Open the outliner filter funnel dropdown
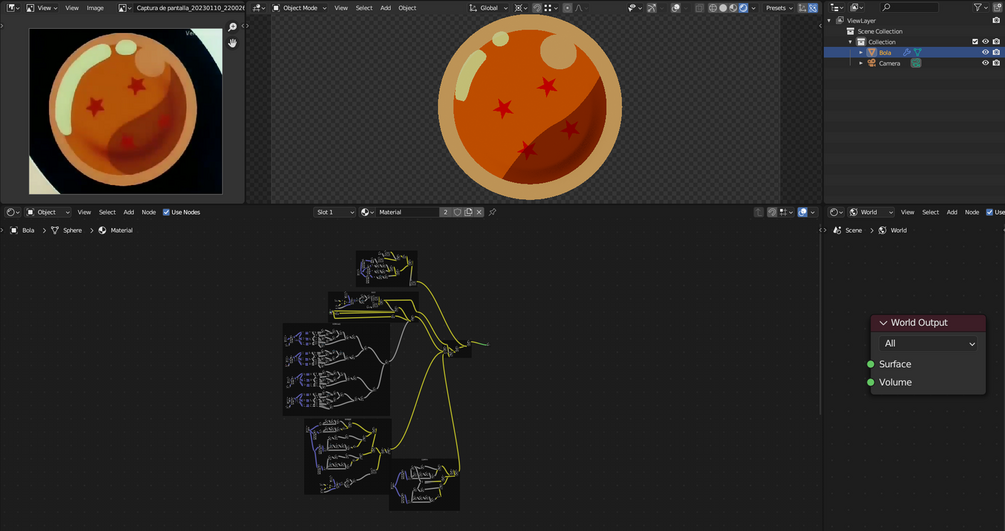 click(981, 8)
